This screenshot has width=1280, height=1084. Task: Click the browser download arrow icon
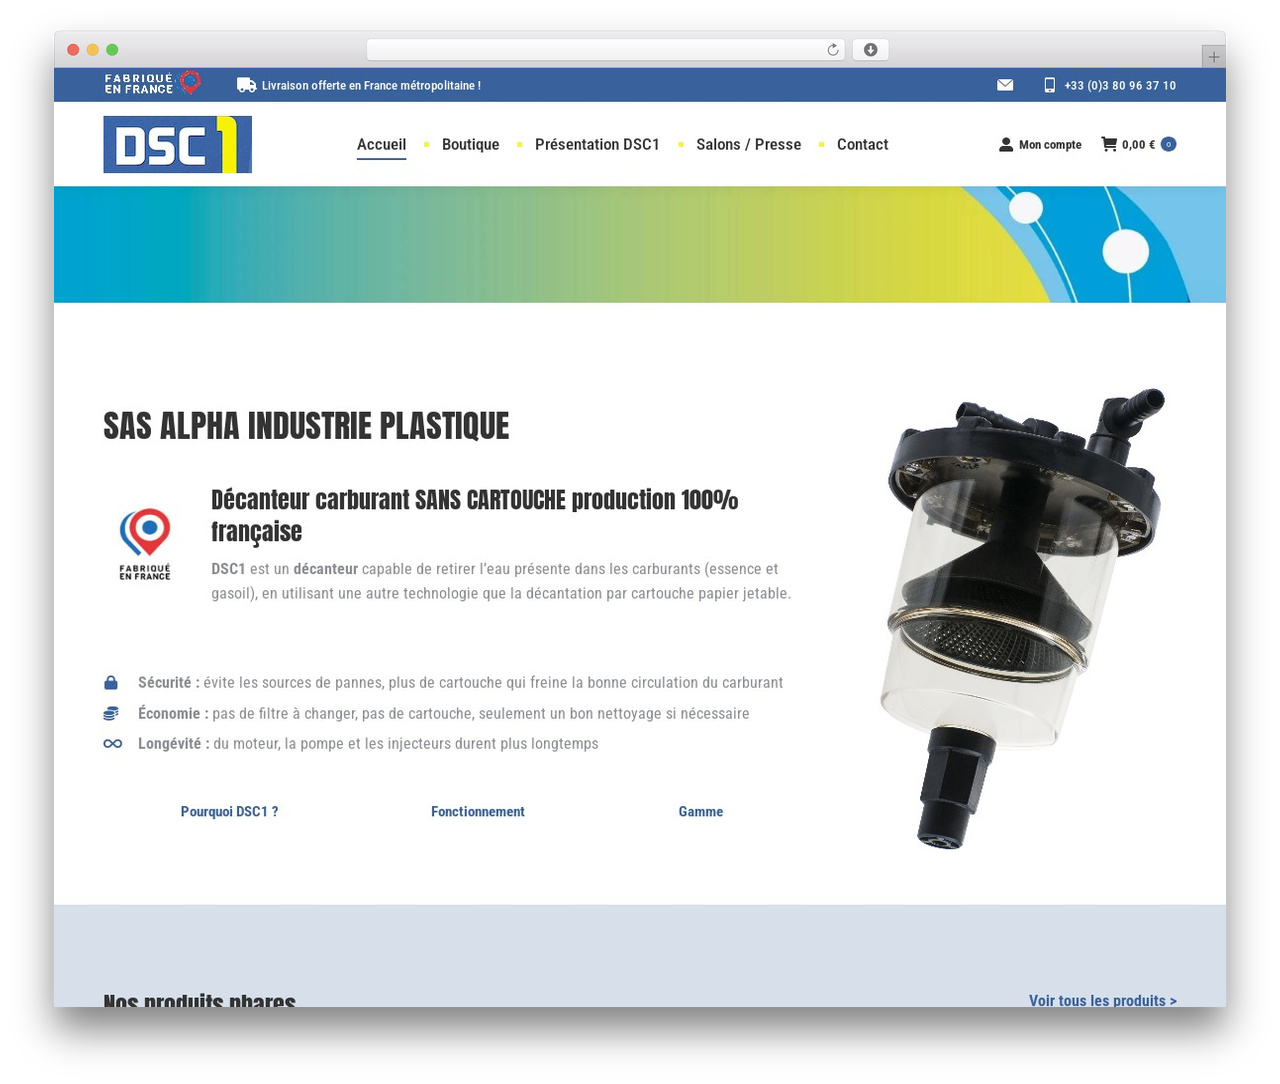[871, 50]
